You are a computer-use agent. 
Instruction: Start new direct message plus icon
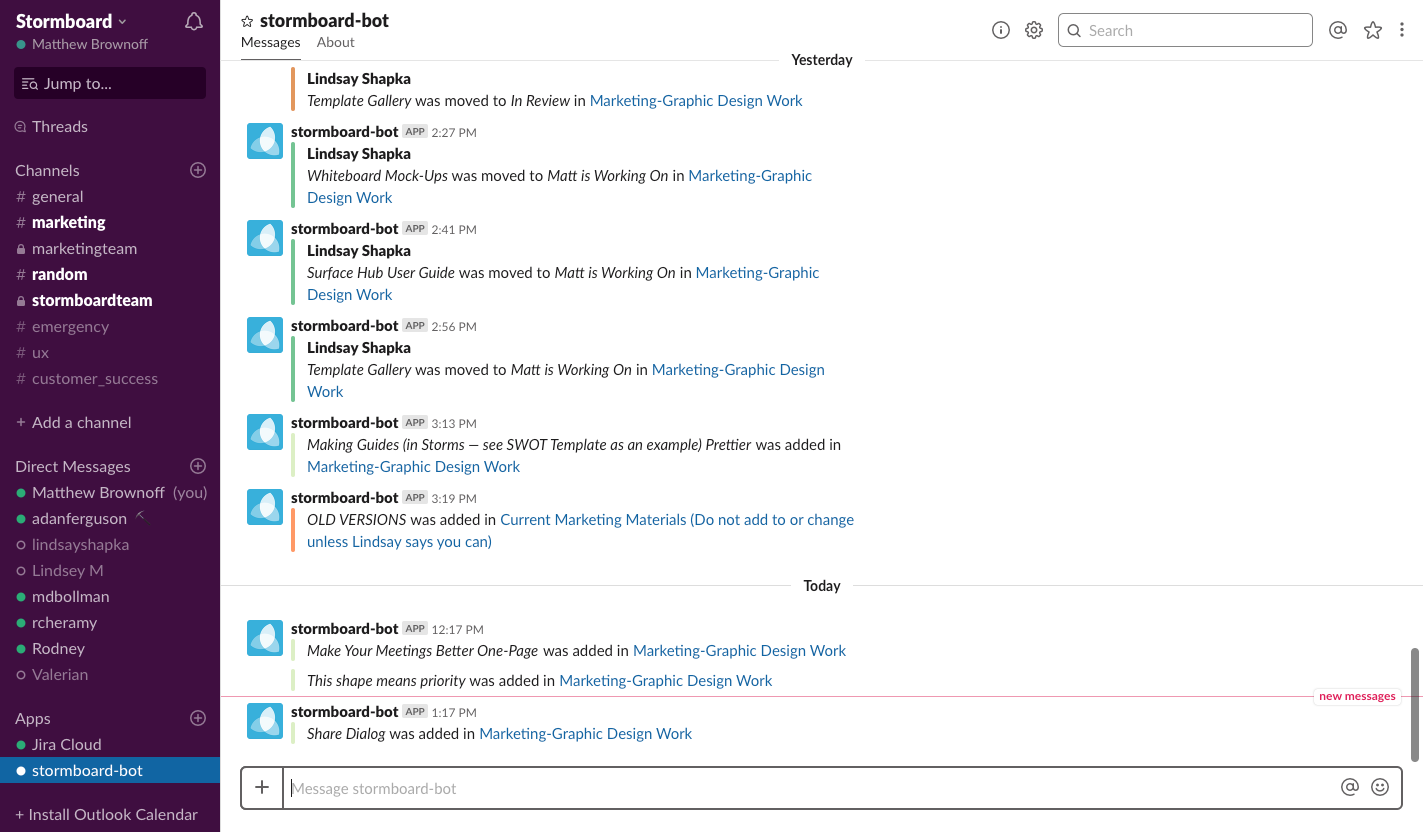pos(198,466)
